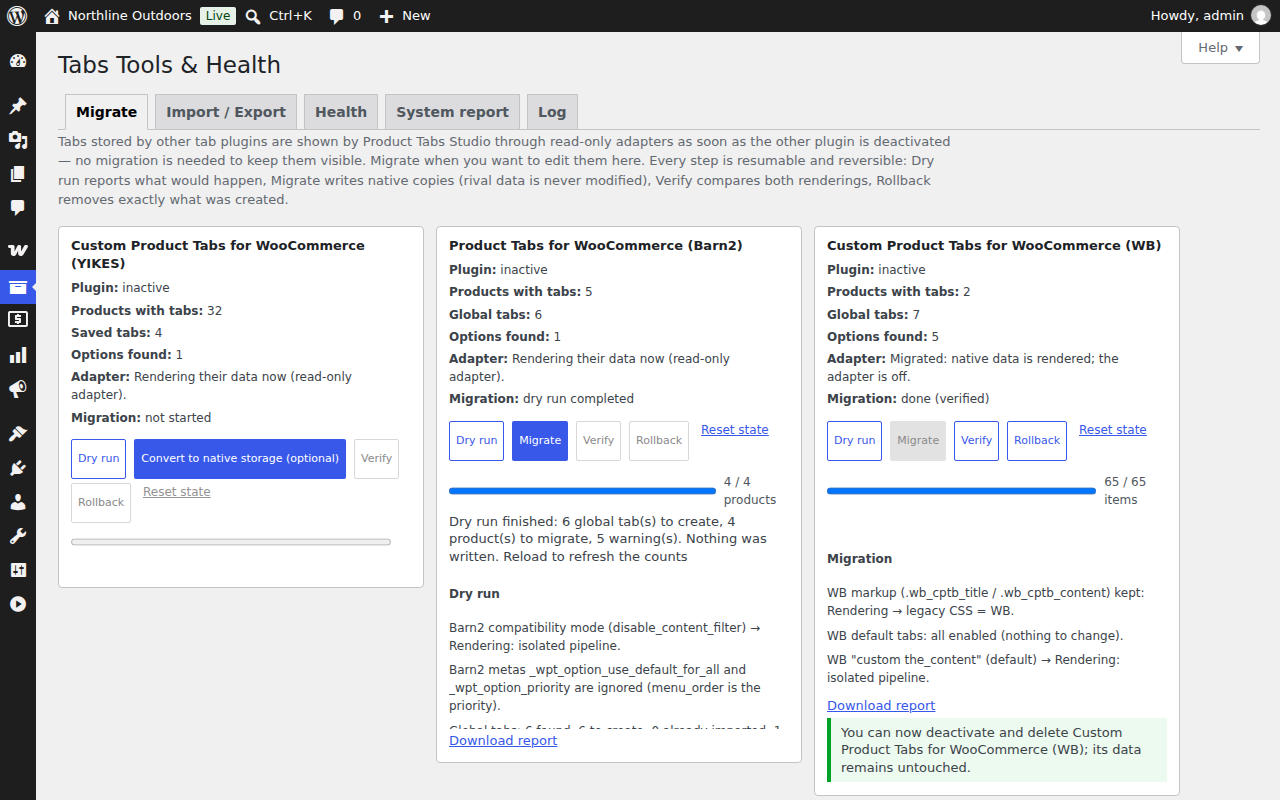Open the New menu in admin bar

click(405, 16)
